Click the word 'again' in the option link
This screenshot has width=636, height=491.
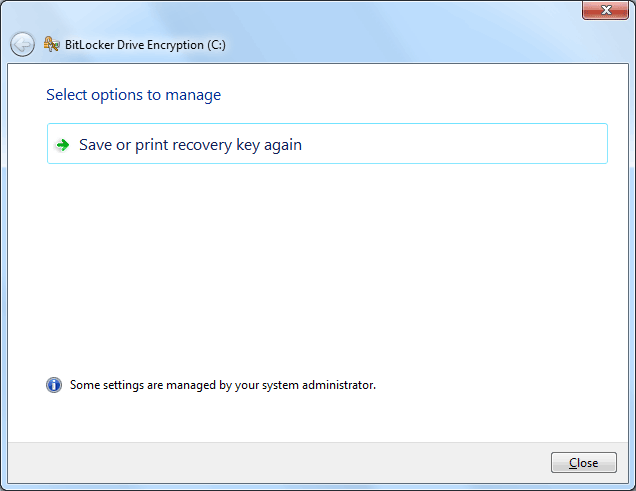point(283,145)
